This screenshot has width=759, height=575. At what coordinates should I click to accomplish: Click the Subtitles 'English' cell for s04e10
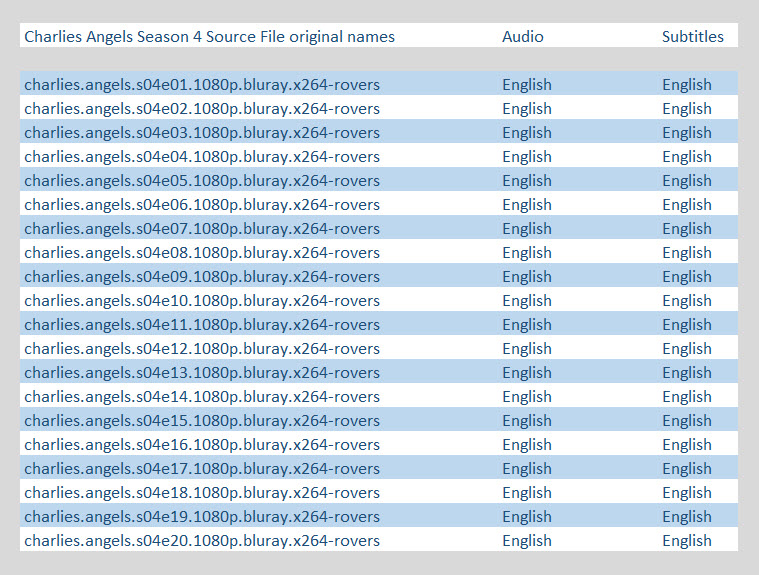coord(687,301)
